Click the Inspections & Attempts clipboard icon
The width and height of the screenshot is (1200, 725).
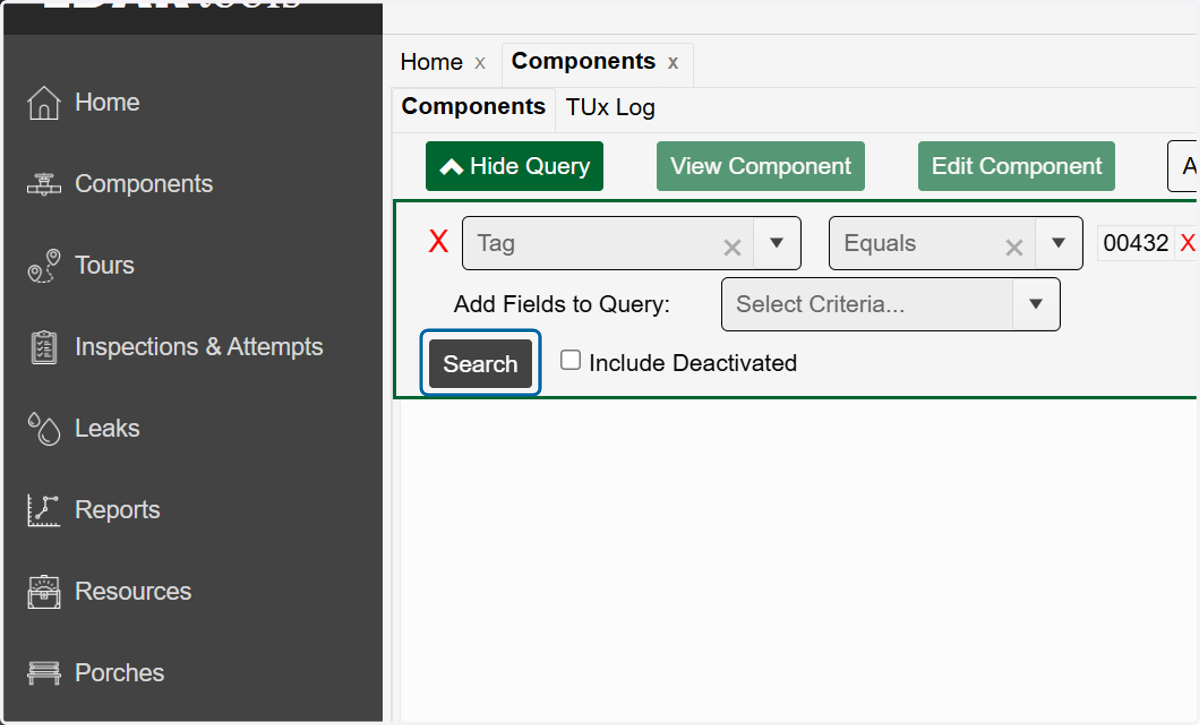[x=43, y=347]
